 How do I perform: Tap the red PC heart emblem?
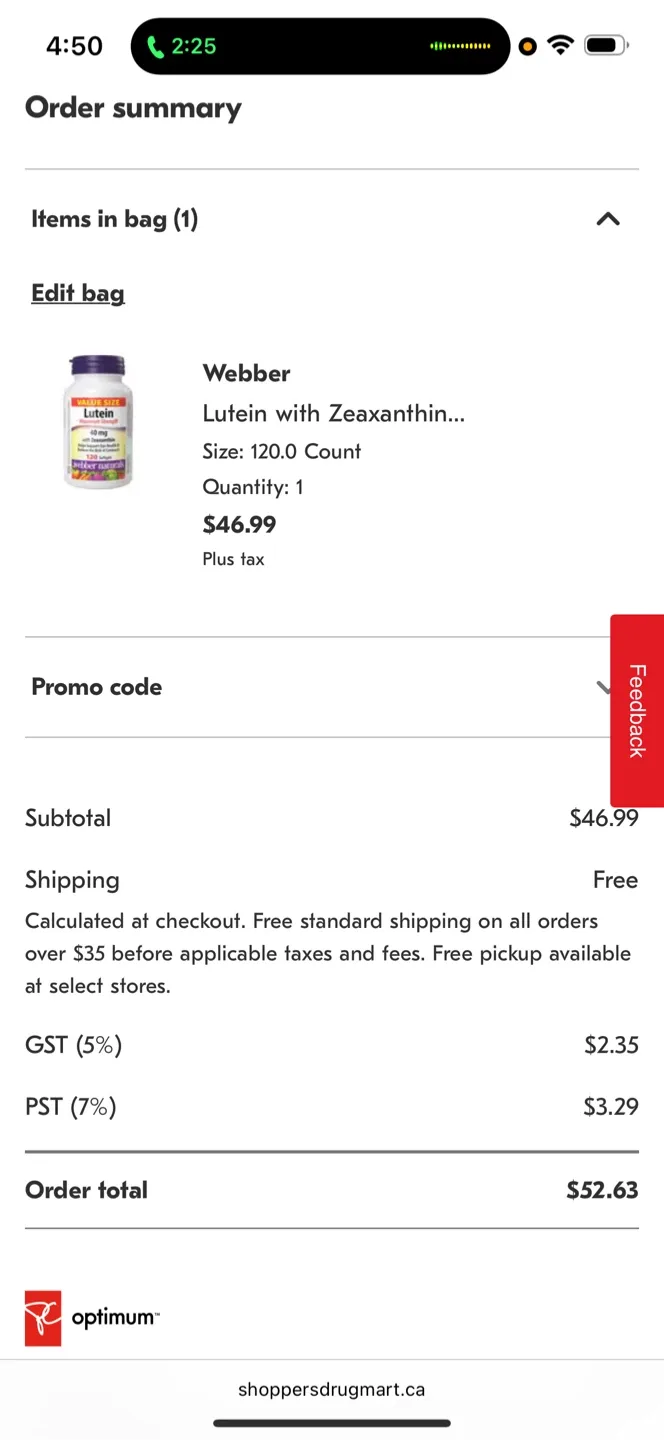point(42,1318)
